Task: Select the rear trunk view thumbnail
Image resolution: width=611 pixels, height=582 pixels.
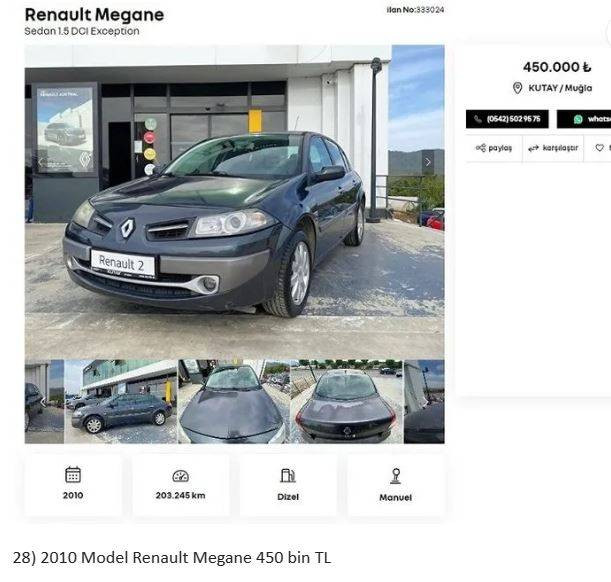Action: point(347,402)
